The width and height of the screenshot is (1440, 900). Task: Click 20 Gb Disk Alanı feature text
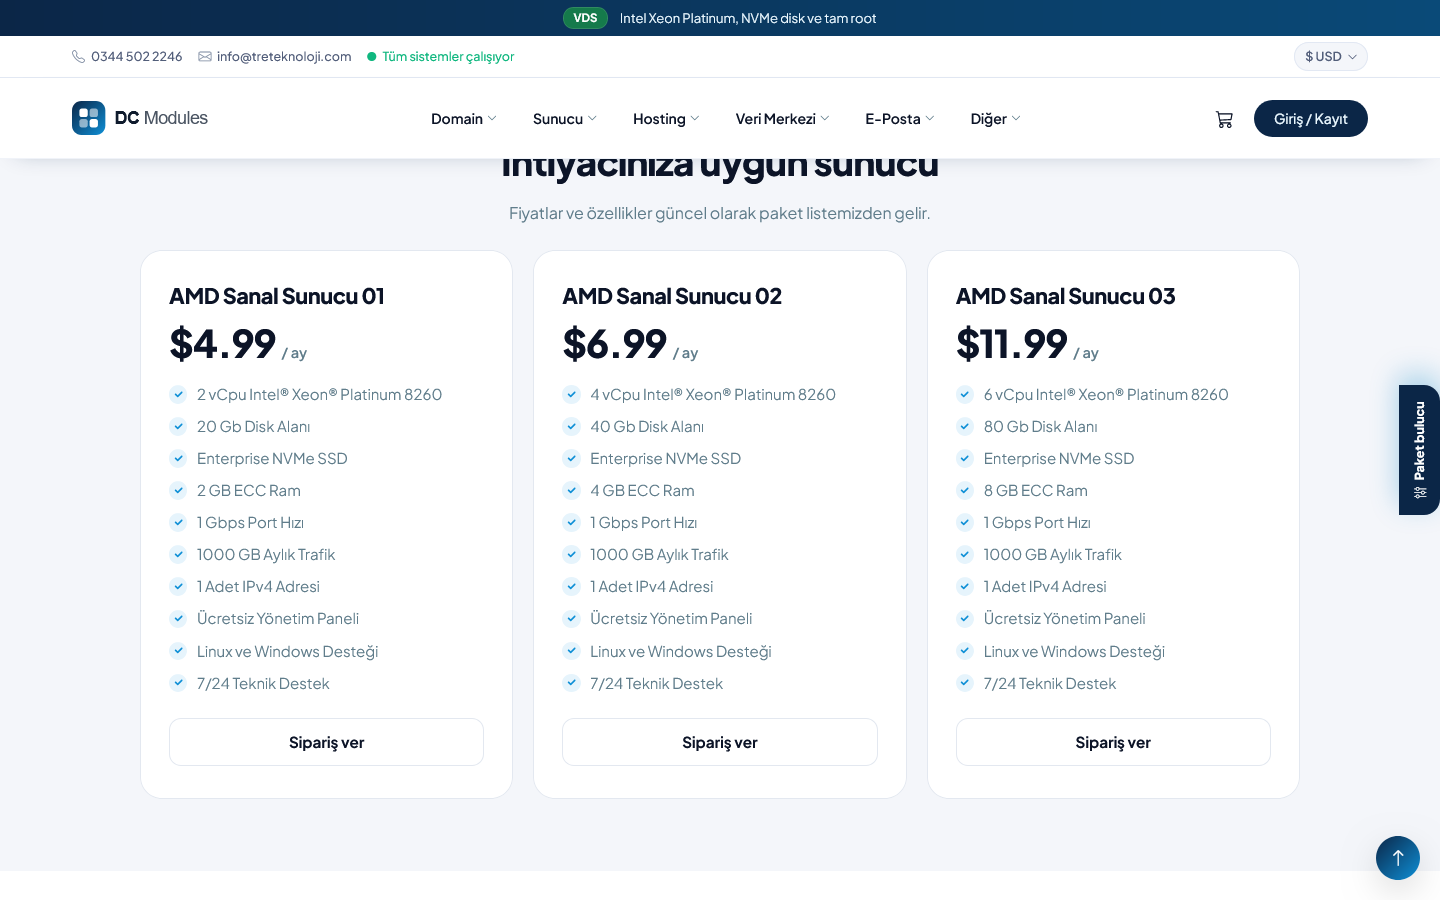coord(254,426)
